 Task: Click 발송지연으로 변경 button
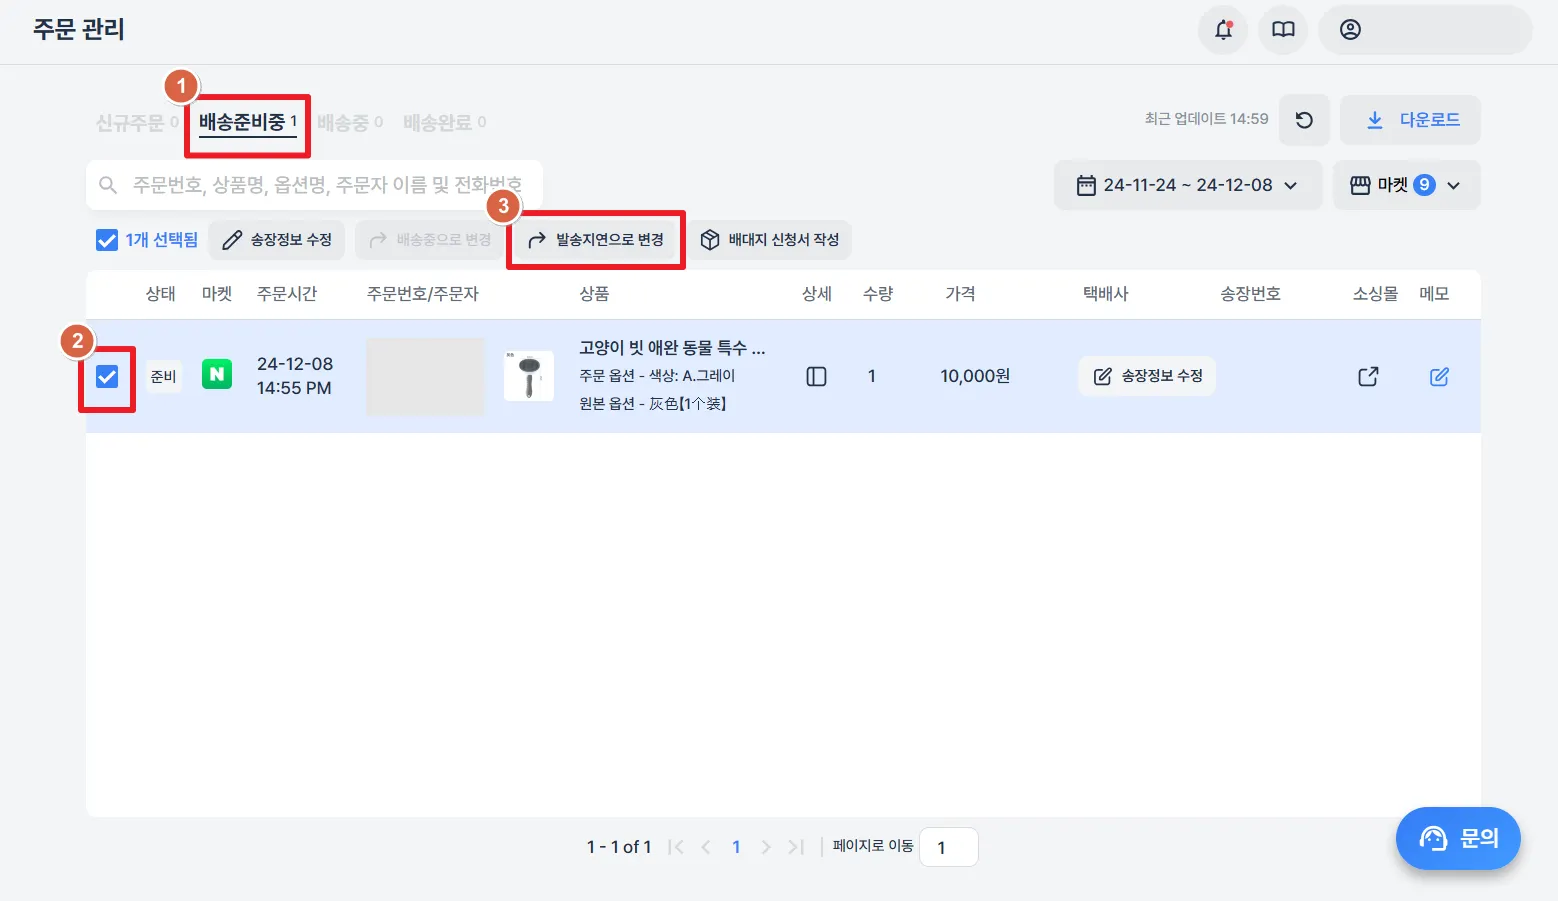click(596, 239)
